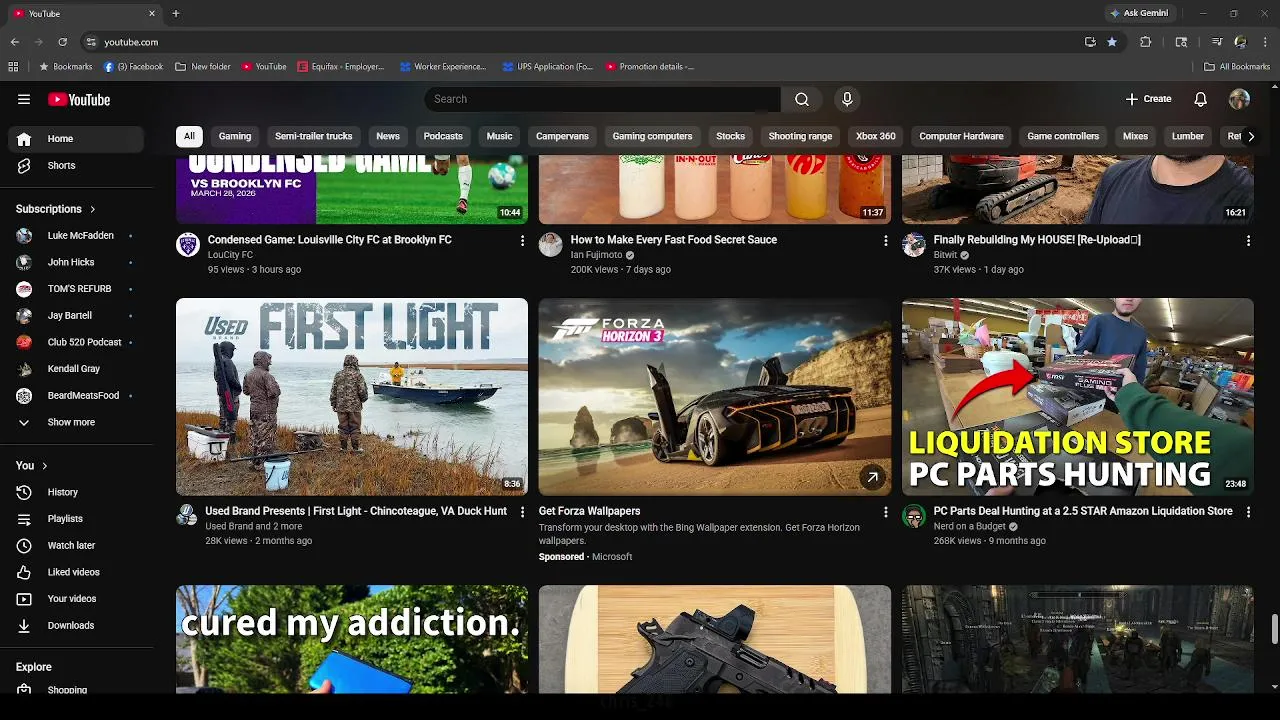Click browser reload button
1280x720 pixels.
tap(62, 42)
